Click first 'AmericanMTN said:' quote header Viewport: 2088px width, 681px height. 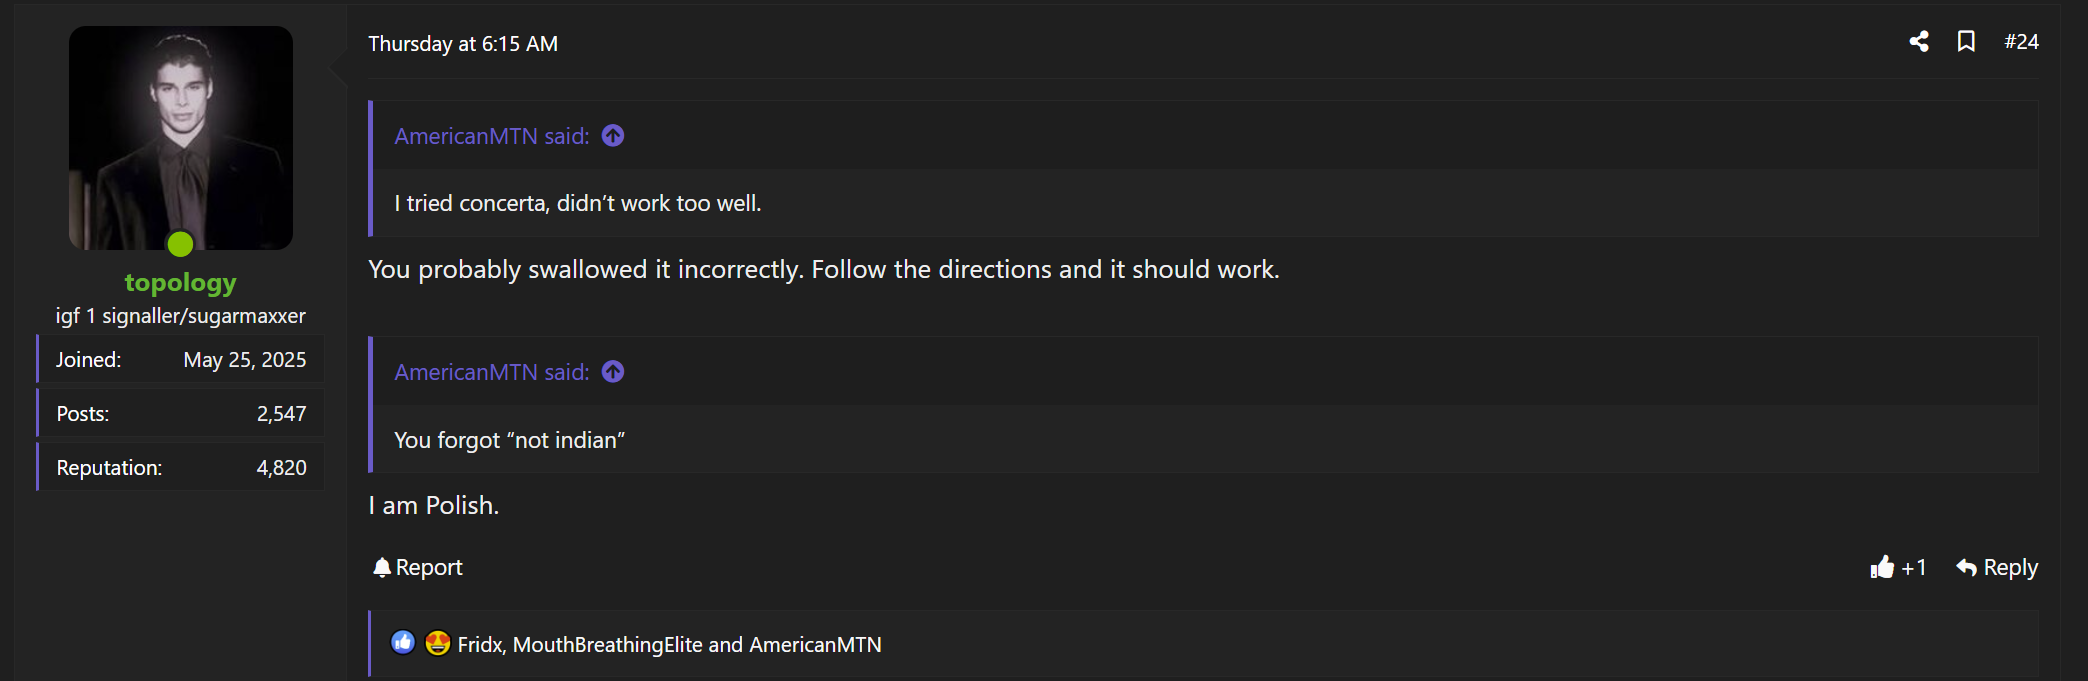pyautogui.click(x=491, y=136)
